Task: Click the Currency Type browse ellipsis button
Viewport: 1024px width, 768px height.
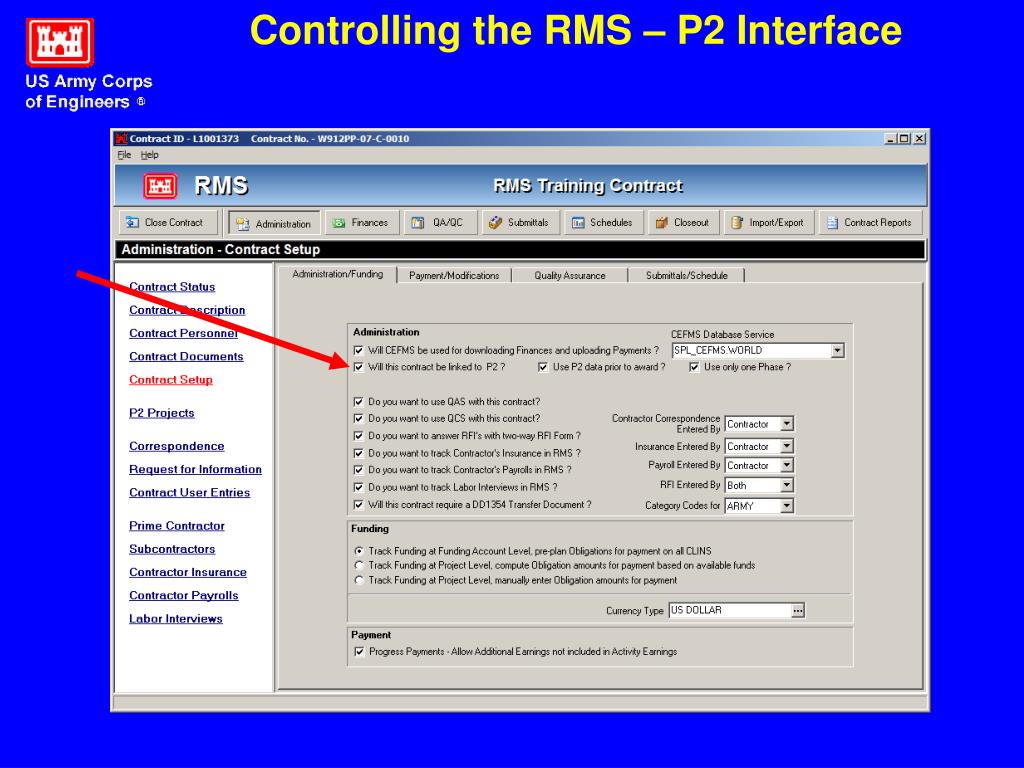Action: click(797, 611)
